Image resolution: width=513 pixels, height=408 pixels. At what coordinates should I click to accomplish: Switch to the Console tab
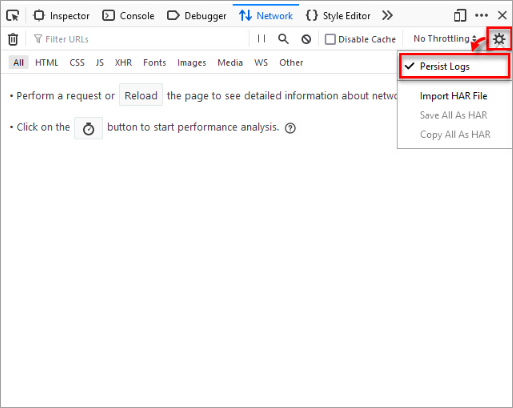click(129, 16)
